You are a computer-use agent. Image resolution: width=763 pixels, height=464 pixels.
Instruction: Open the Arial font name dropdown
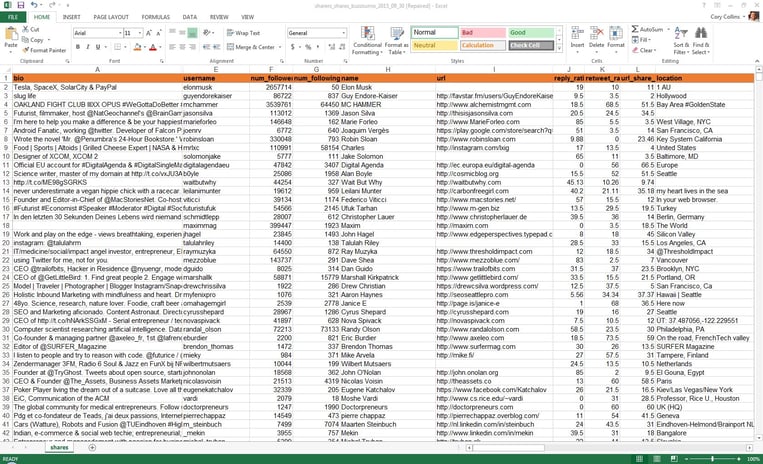[x=120, y=33]
